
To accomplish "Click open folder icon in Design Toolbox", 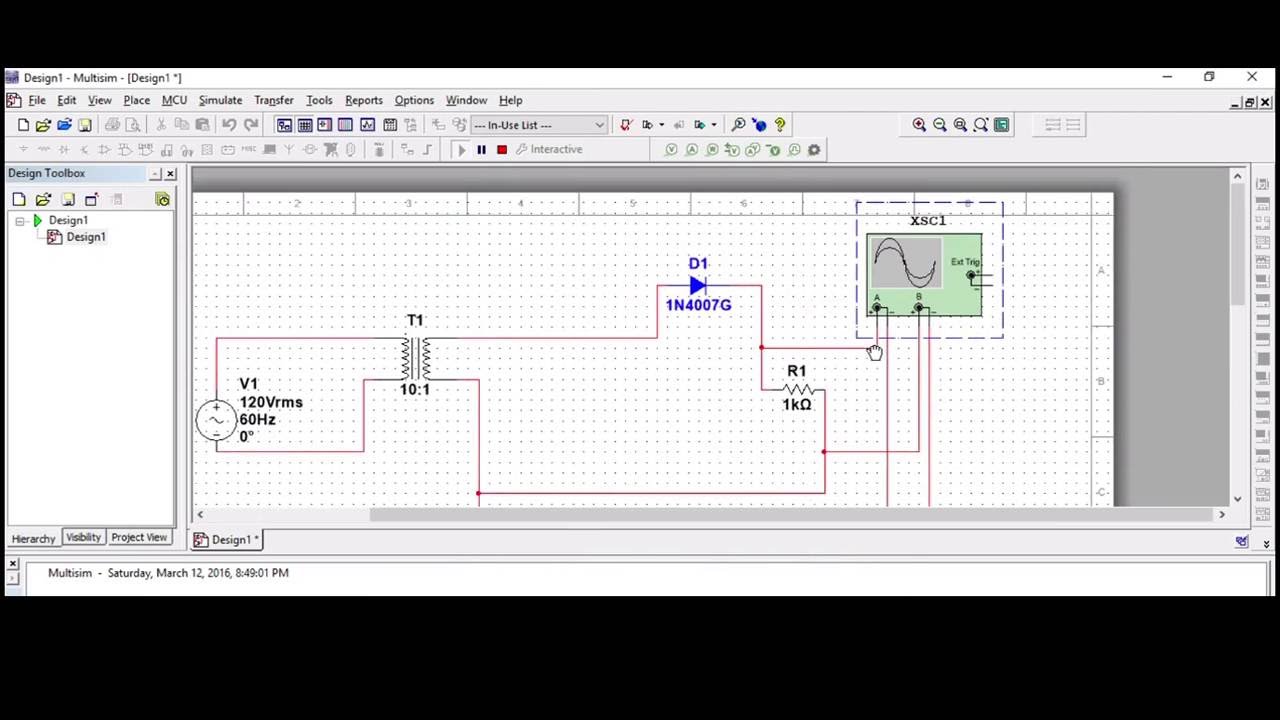I will tap(43, 200).
